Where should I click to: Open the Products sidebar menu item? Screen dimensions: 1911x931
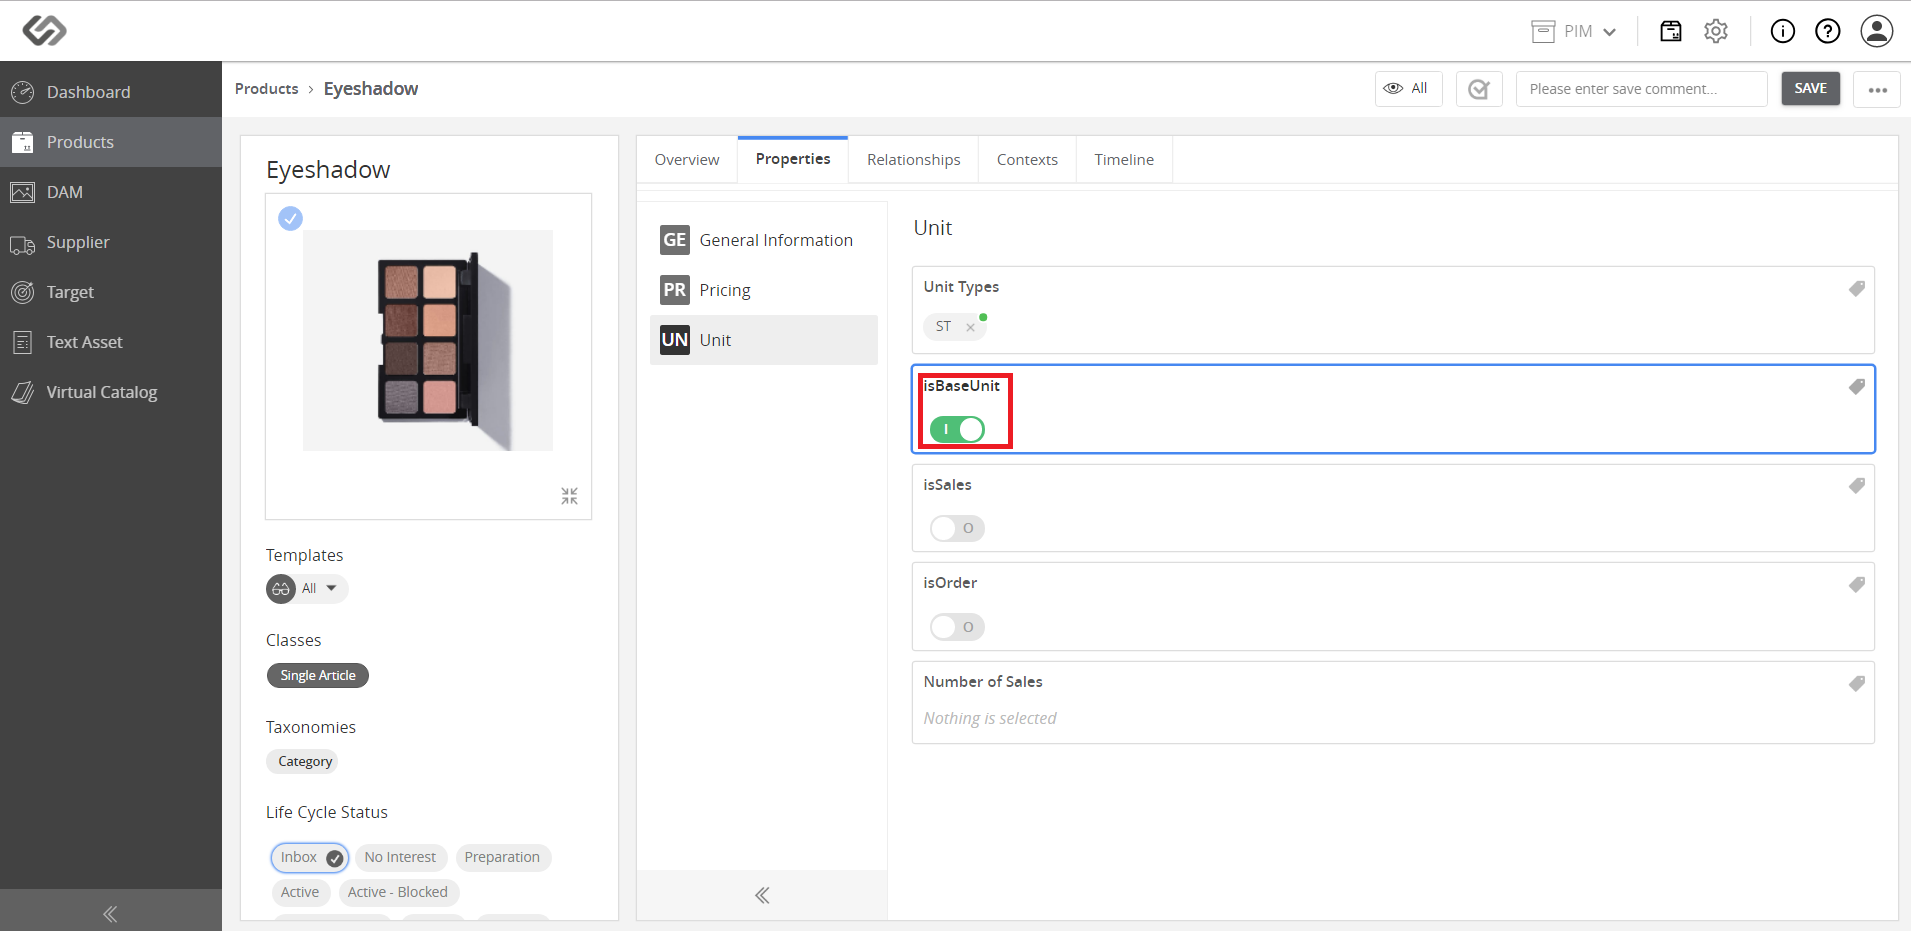[111, 142]
